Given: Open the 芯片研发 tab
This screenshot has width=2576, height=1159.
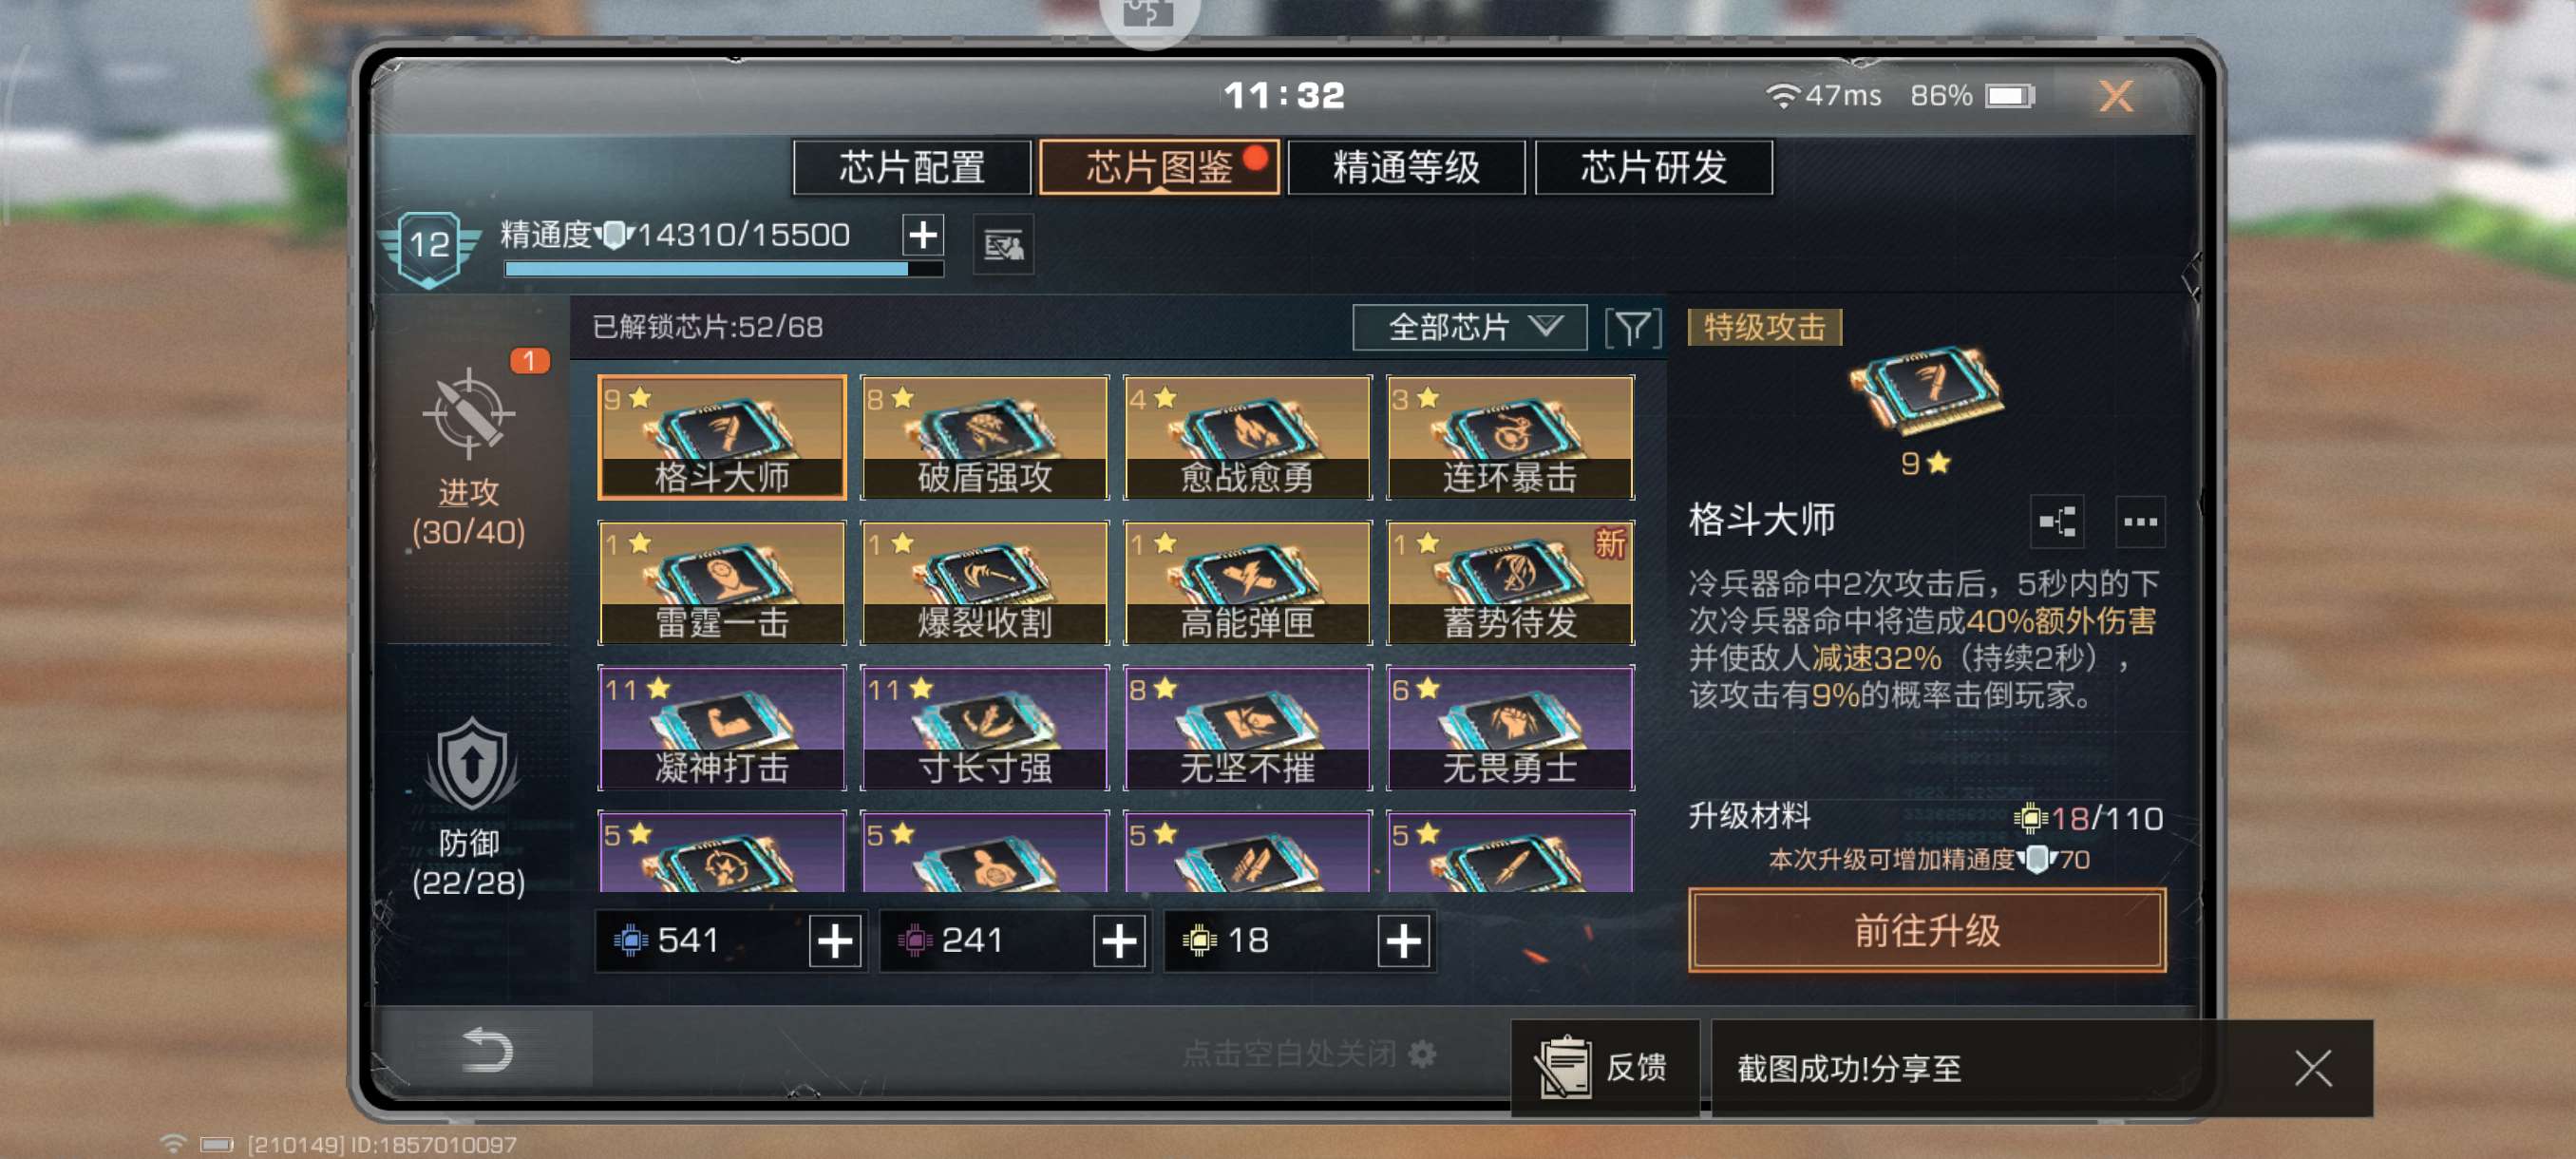Looking at the screenshot, I should tap(1653, 167).
